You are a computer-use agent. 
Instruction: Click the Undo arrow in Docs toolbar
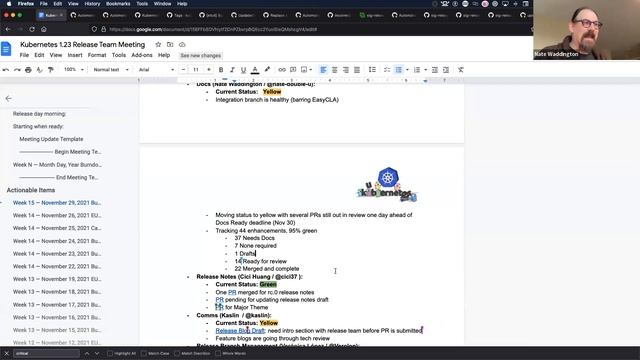click(6, 70)
